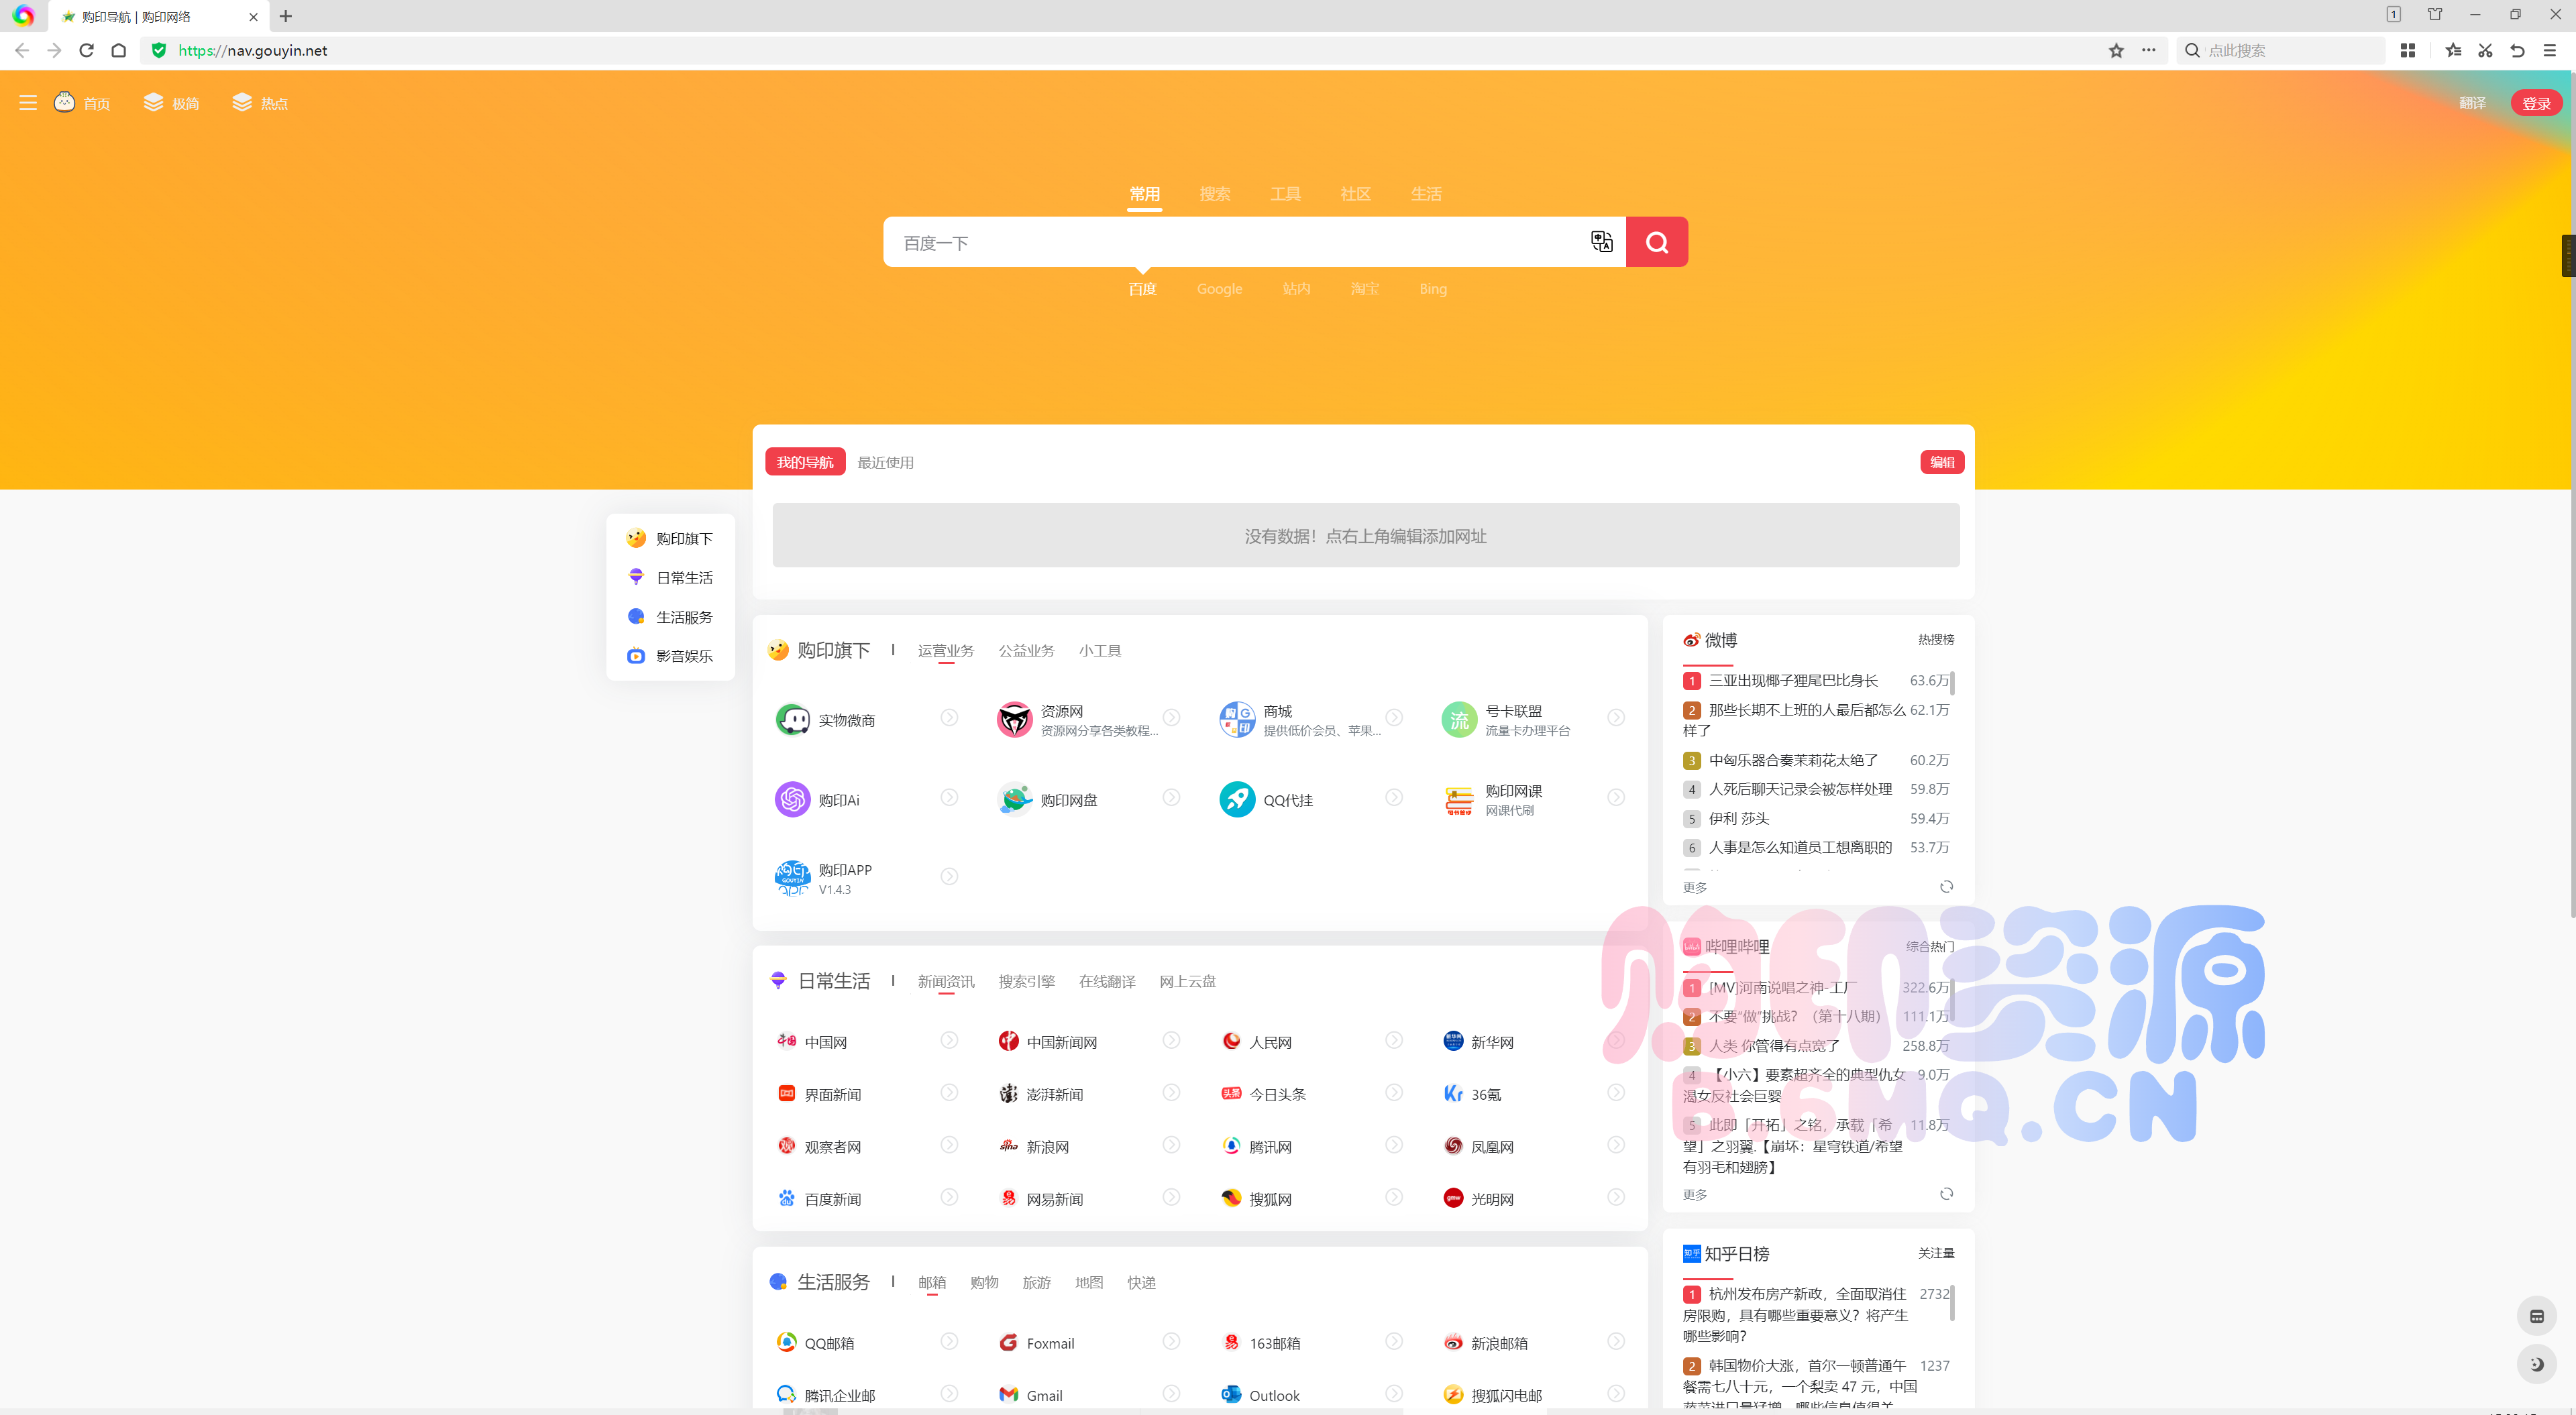Open a new browser tab
2576x1415 pixels.
pyautogui.click(x=286, y=16)
